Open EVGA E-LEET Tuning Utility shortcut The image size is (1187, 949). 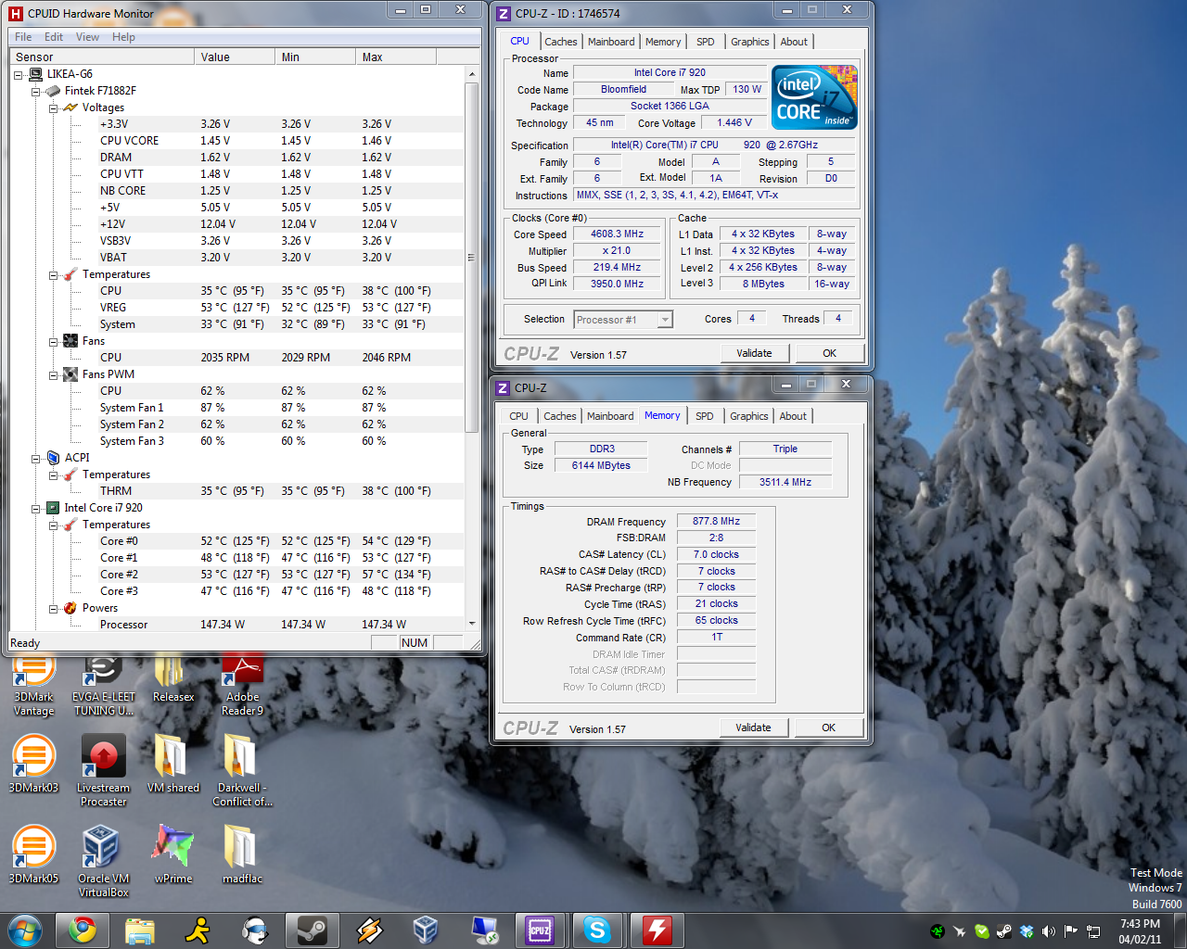click(103, 686)
